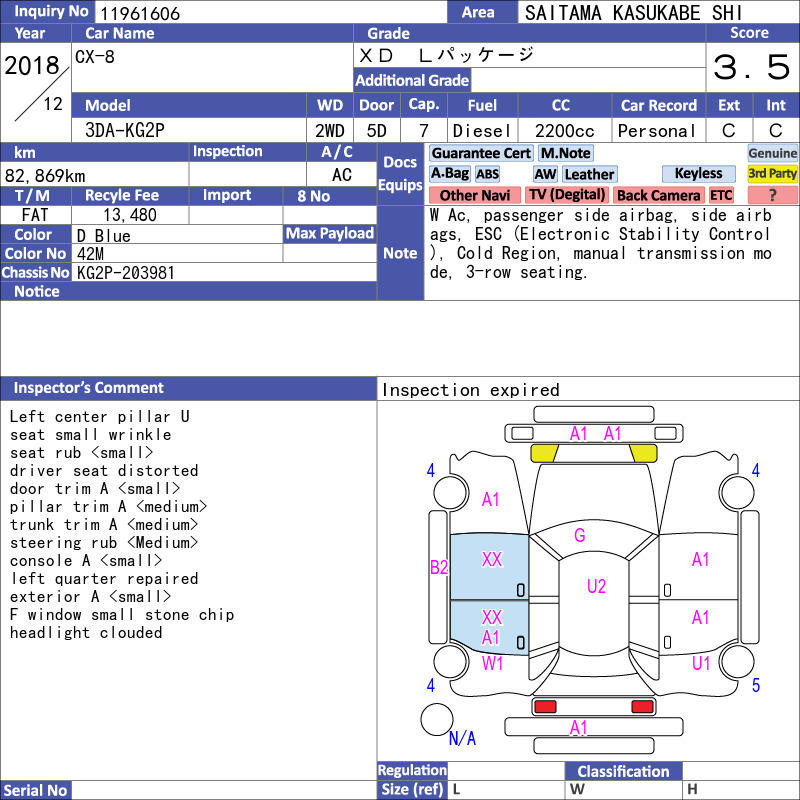This screenshot has width=800, height=800.
Task: Click the FAT transmission value
Action: (35, 215)
